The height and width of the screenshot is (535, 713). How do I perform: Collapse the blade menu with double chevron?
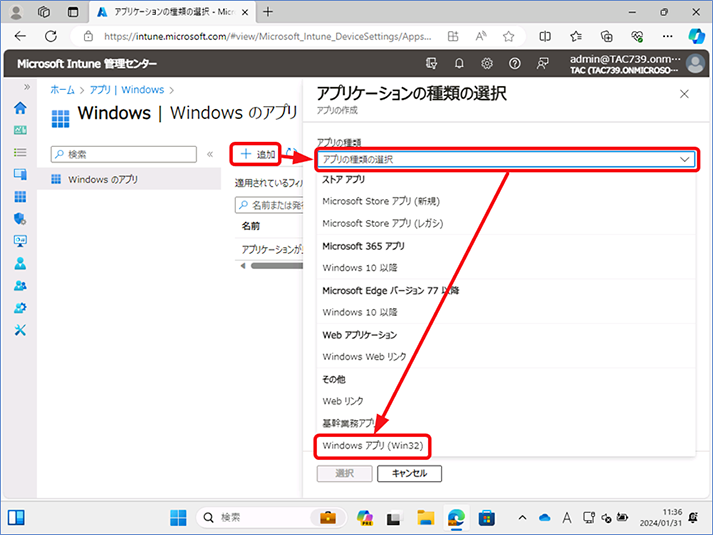(210, 155)
